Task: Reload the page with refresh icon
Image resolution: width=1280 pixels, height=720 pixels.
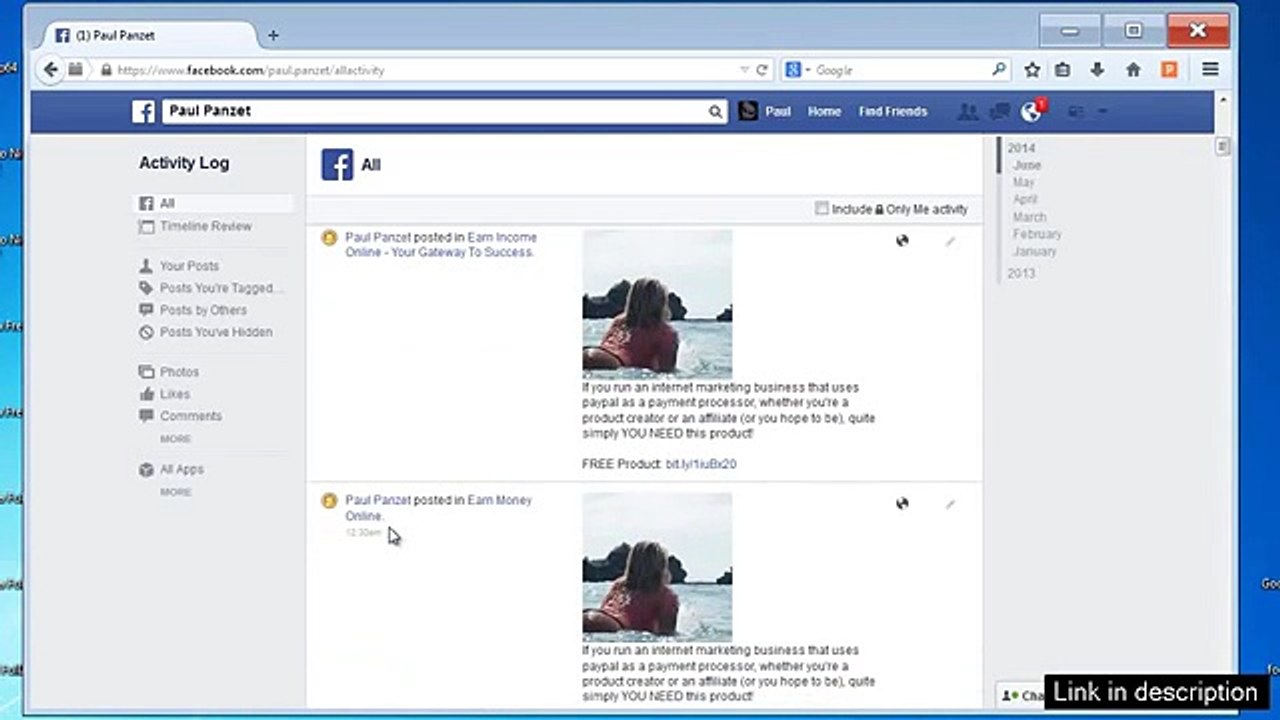Action: [762, 70]
